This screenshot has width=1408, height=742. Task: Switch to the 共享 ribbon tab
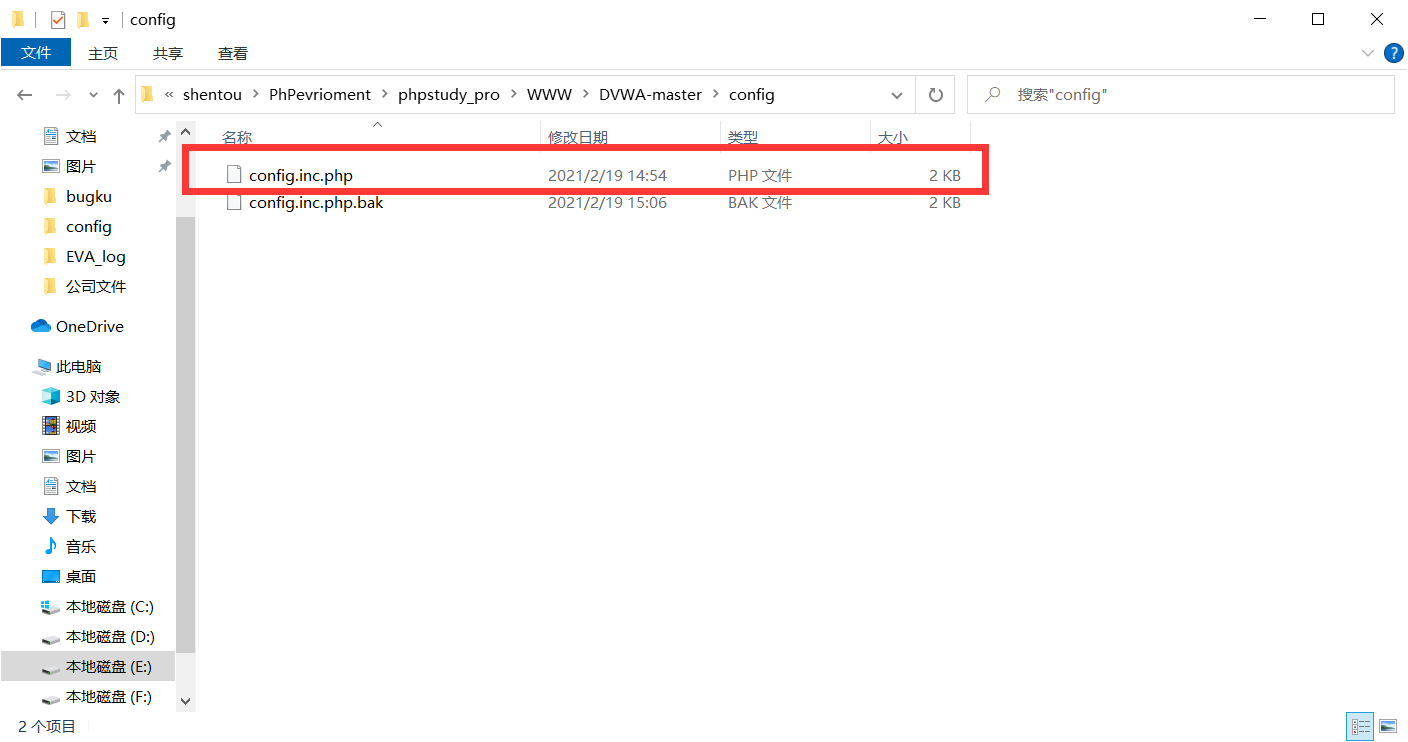click(x=168, y=53)
